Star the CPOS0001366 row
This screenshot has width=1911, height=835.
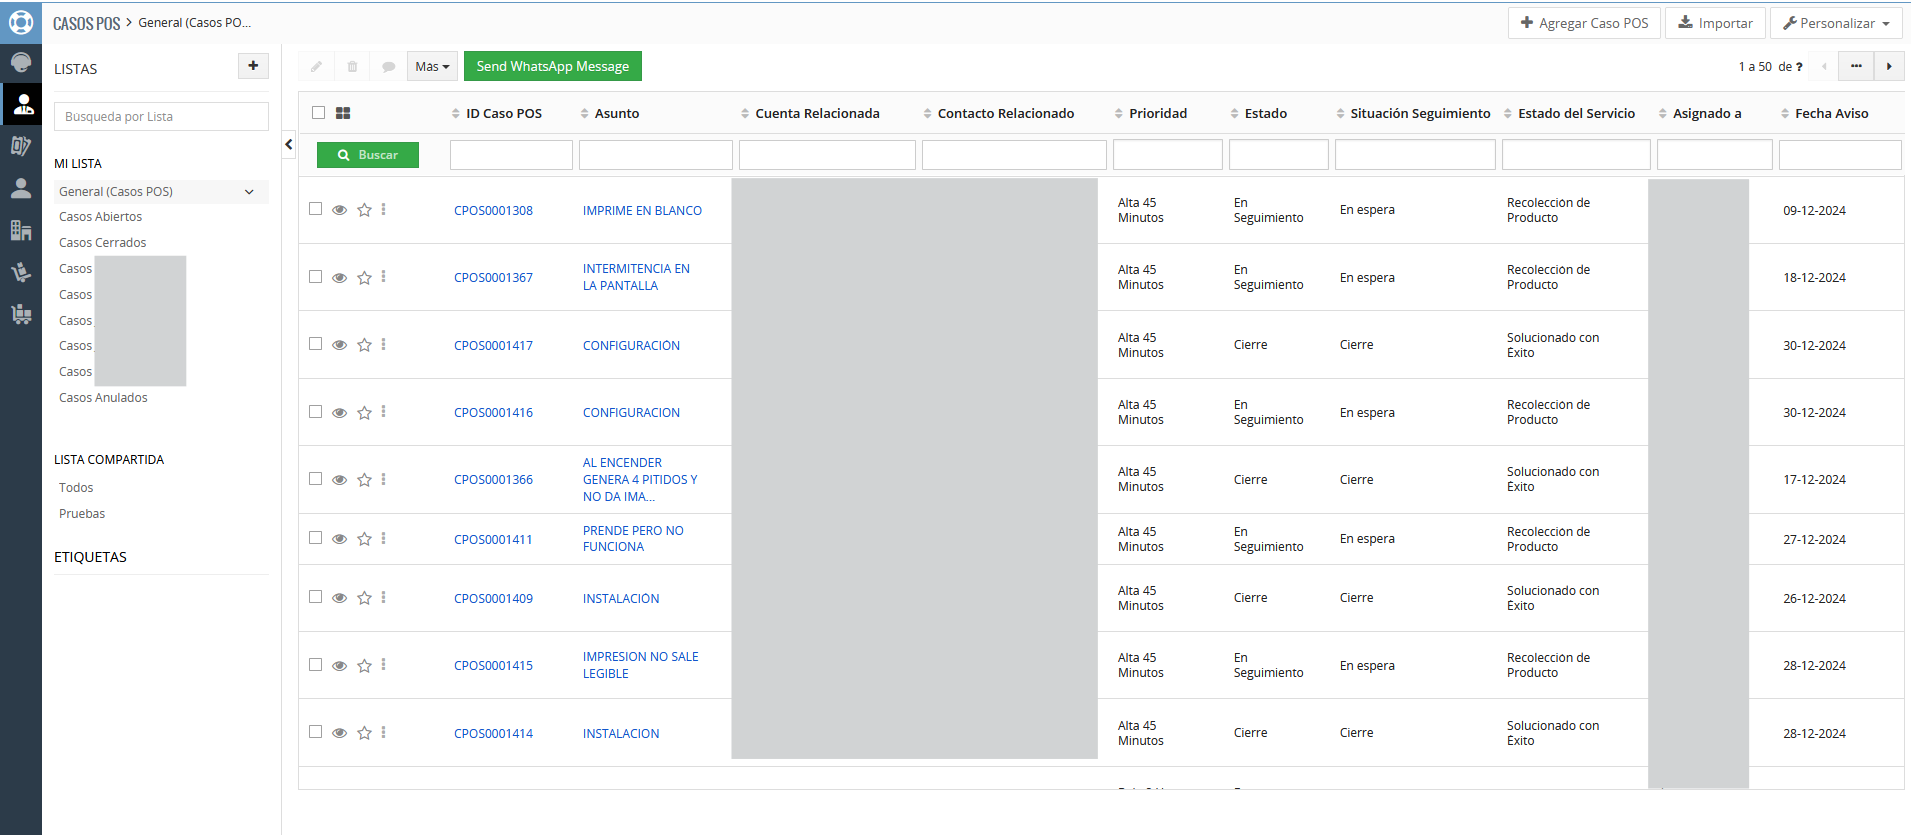364,480
